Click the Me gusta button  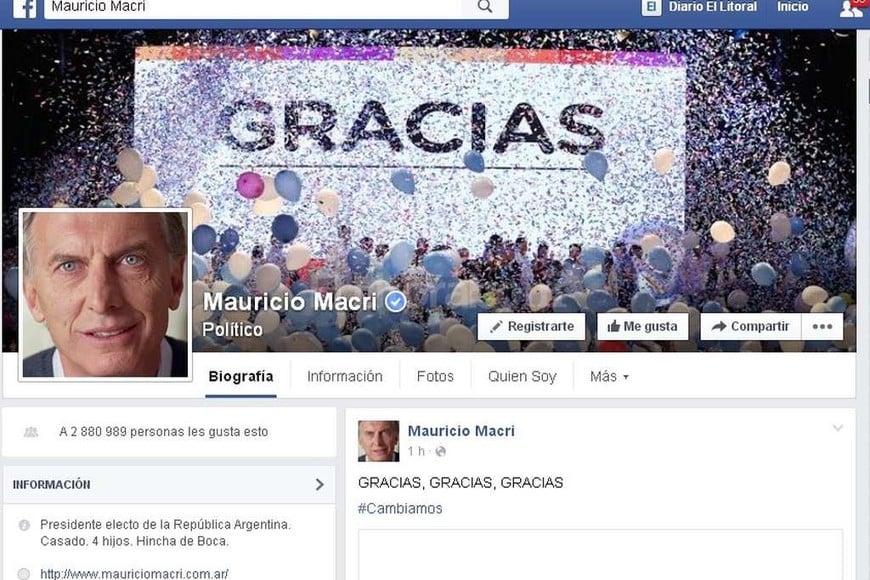pos(643,326)
